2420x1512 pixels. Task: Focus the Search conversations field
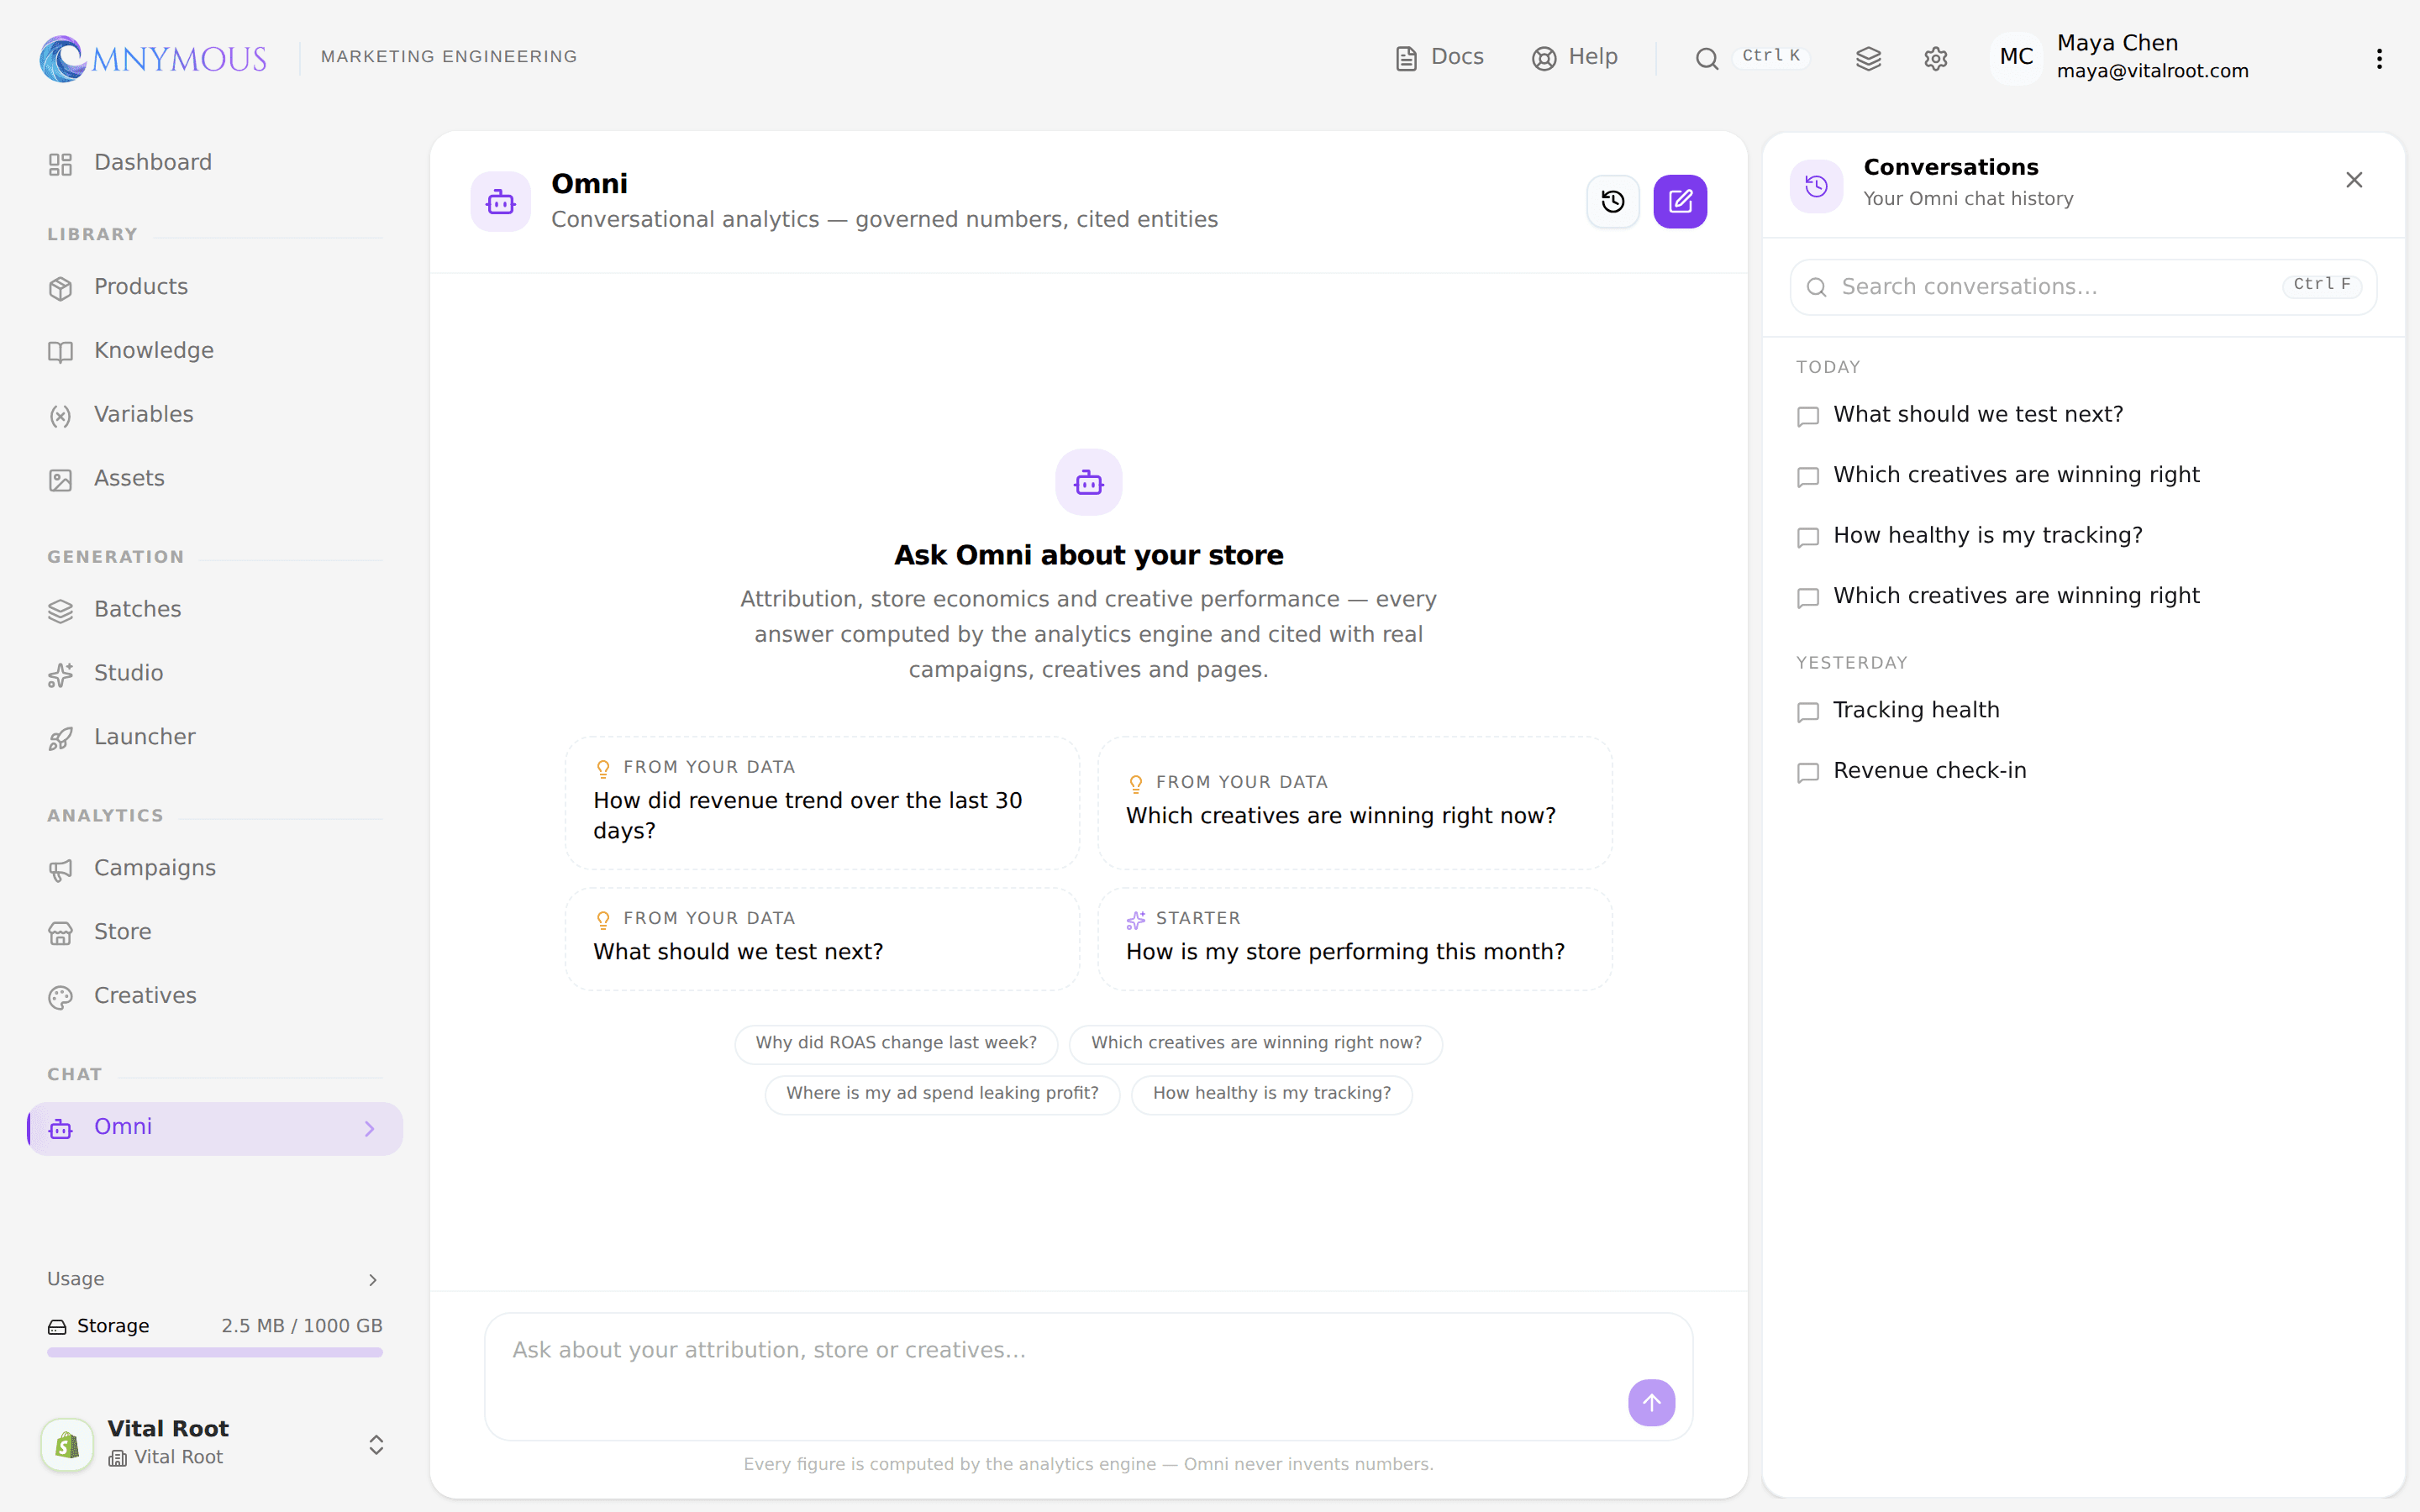(2083, 287)
